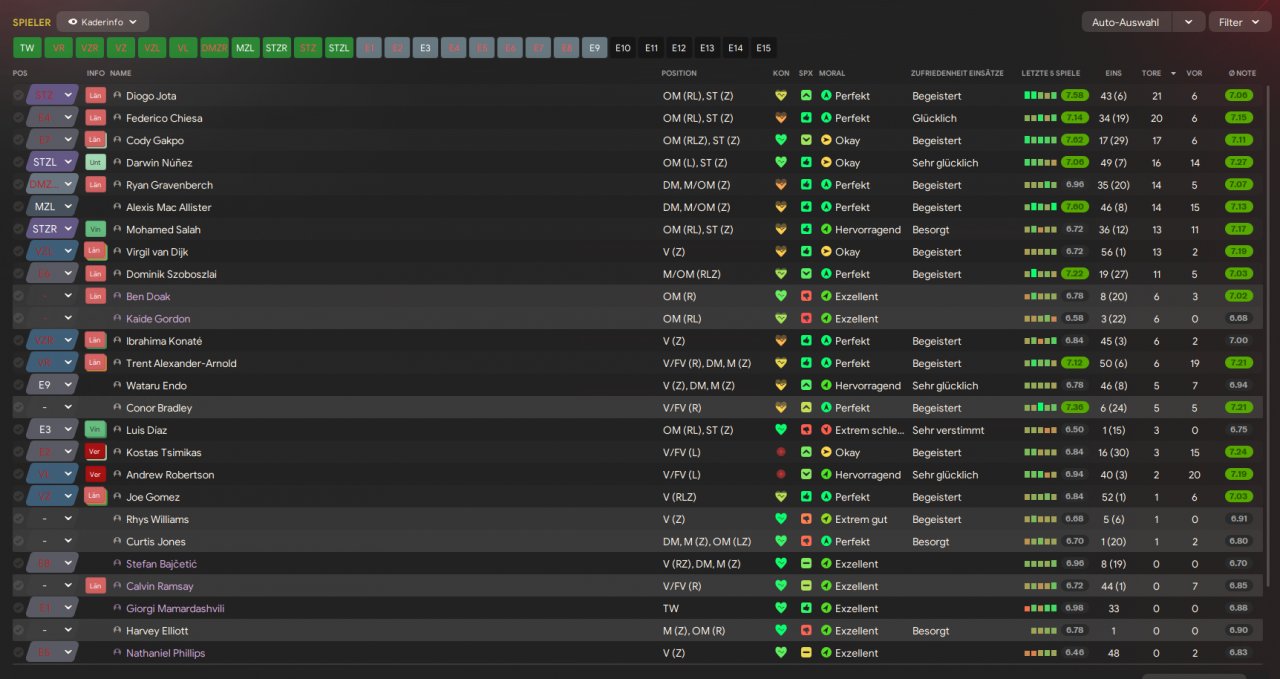Tick the selection circle for Harvey Elliott
Image resolution: width=1280 pixels, height=679 pixels.
pos(18,631)
